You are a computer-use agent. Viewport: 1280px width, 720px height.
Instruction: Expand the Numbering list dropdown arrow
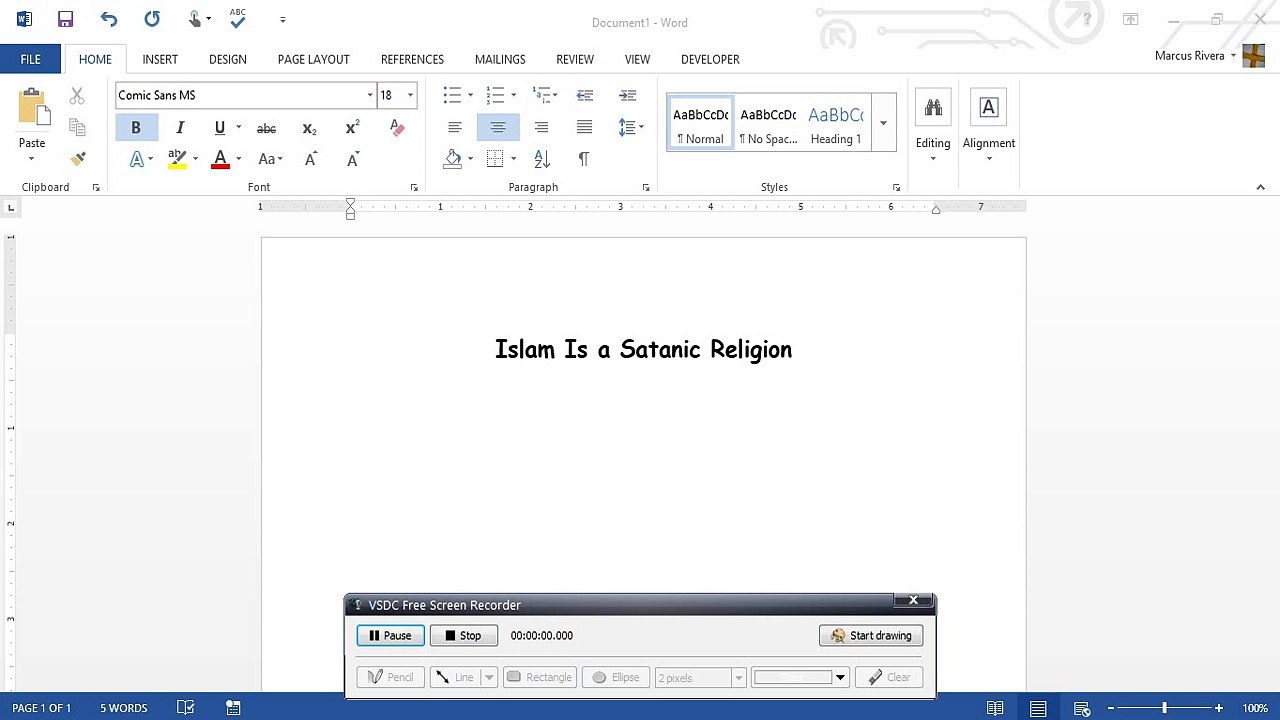[x=513, y=95]
